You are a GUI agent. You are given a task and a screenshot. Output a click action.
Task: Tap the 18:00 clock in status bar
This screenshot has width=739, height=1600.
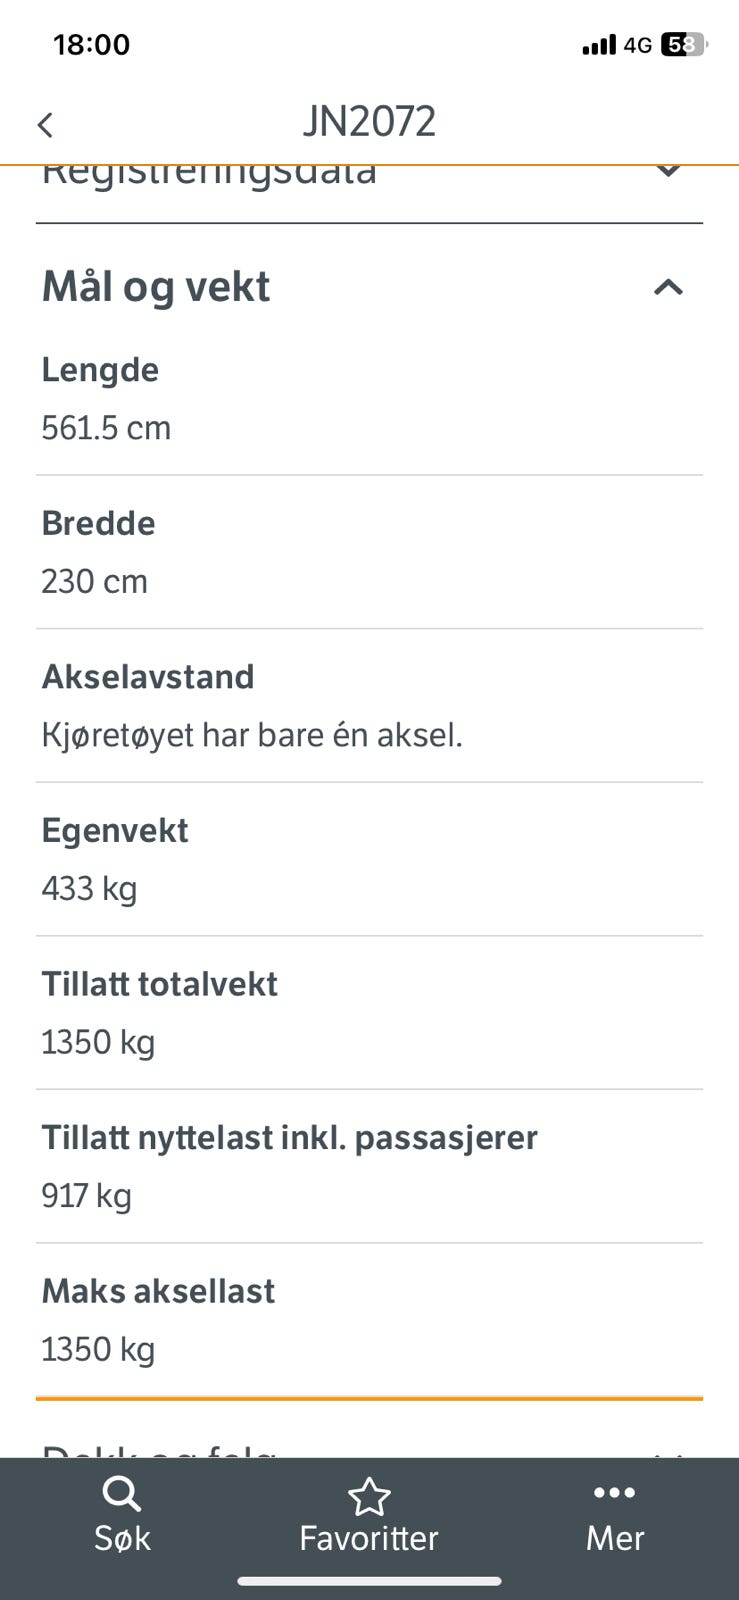point(91,45)
